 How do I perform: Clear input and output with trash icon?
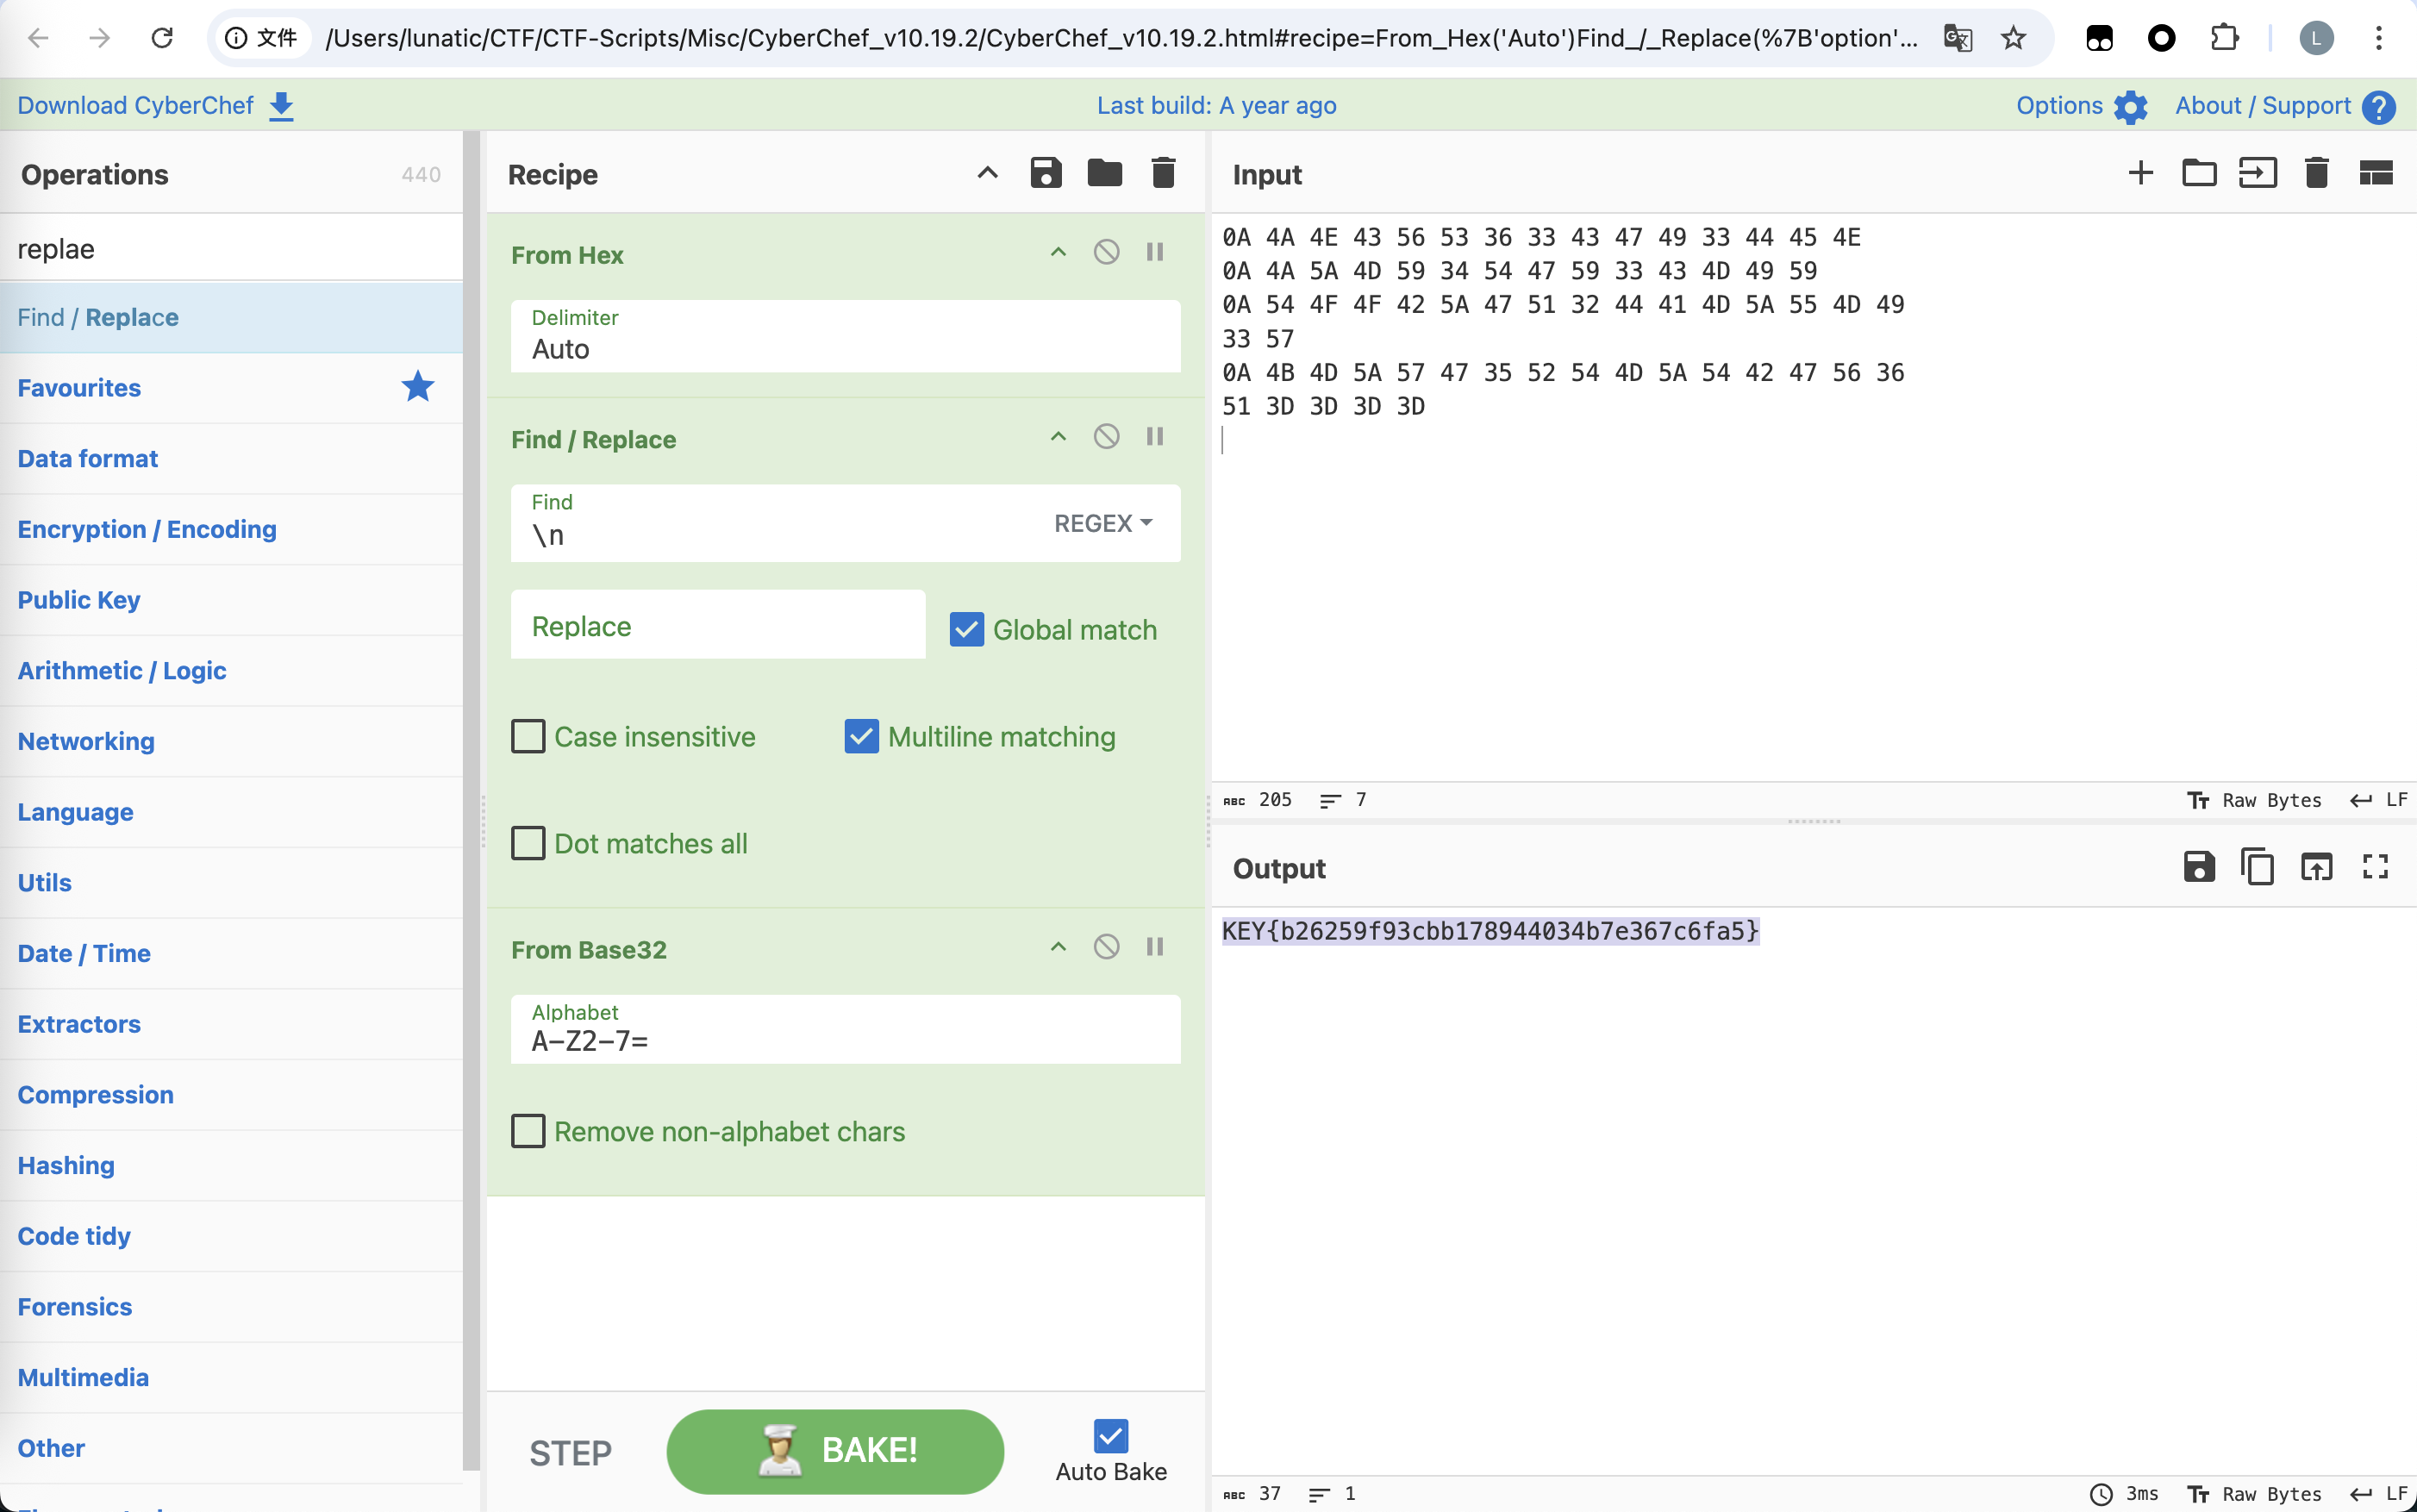coord(2317,173)
